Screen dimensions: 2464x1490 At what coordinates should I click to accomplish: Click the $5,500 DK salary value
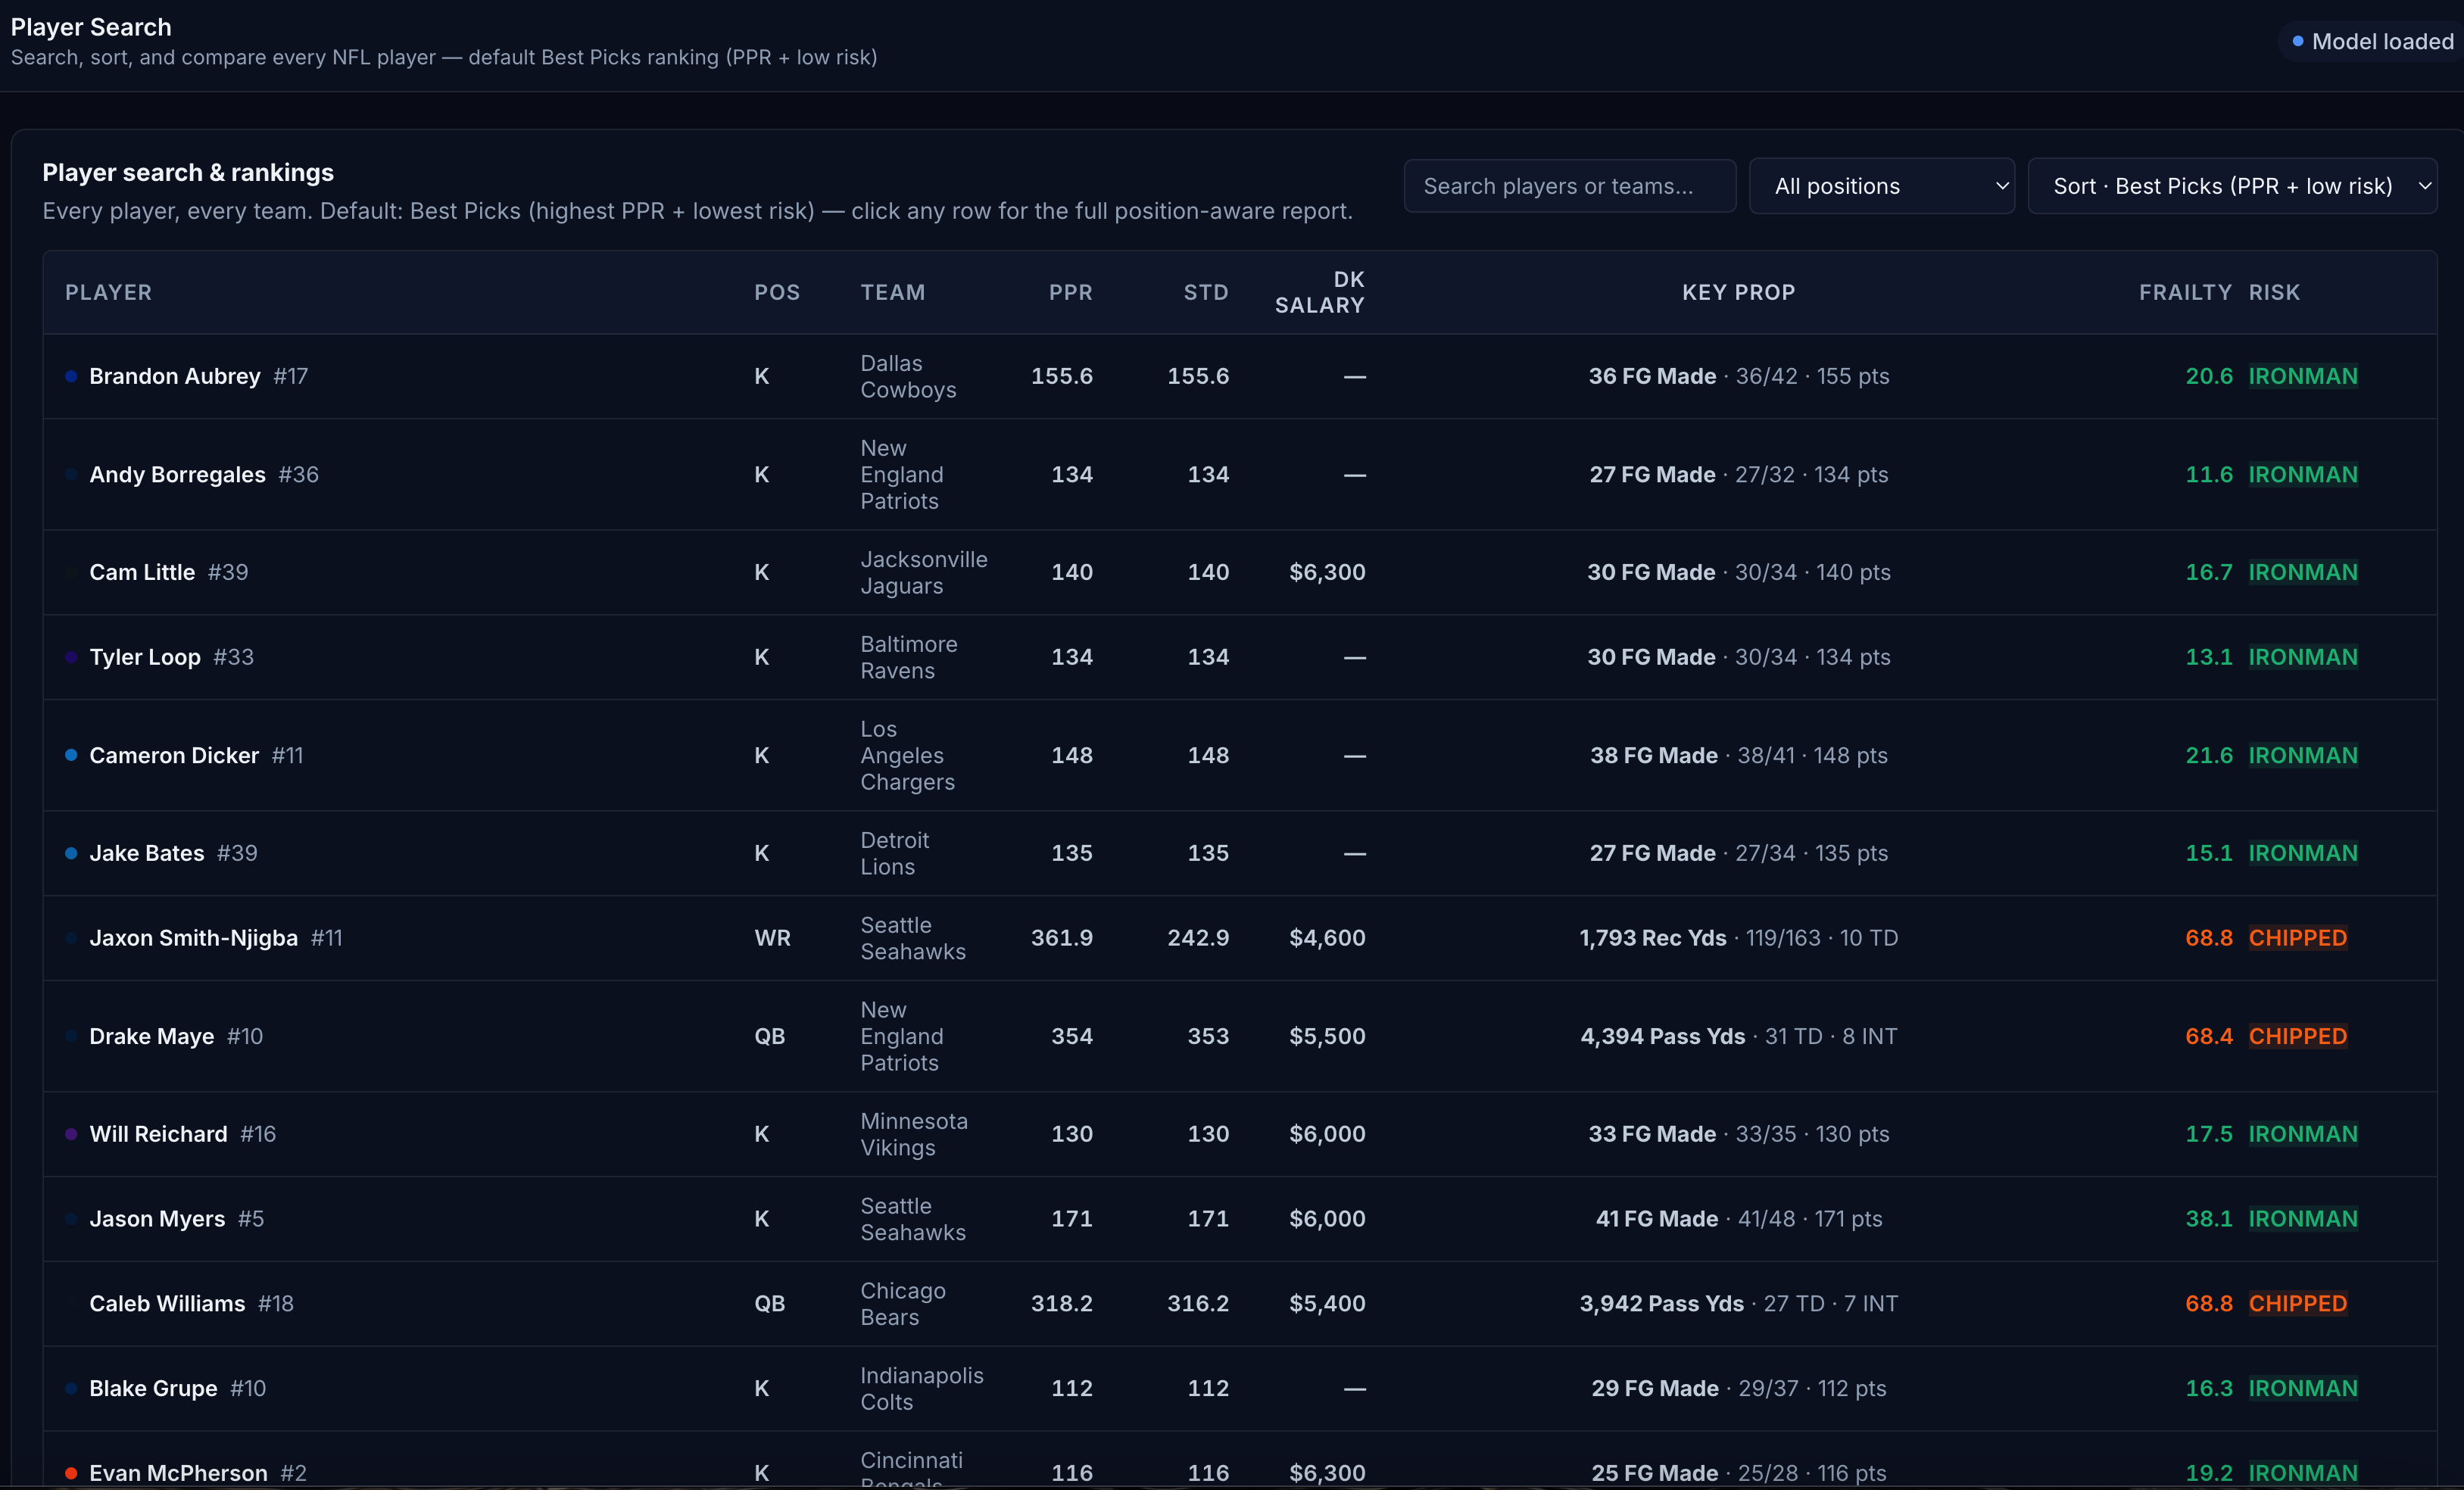click(1327, 1036)
